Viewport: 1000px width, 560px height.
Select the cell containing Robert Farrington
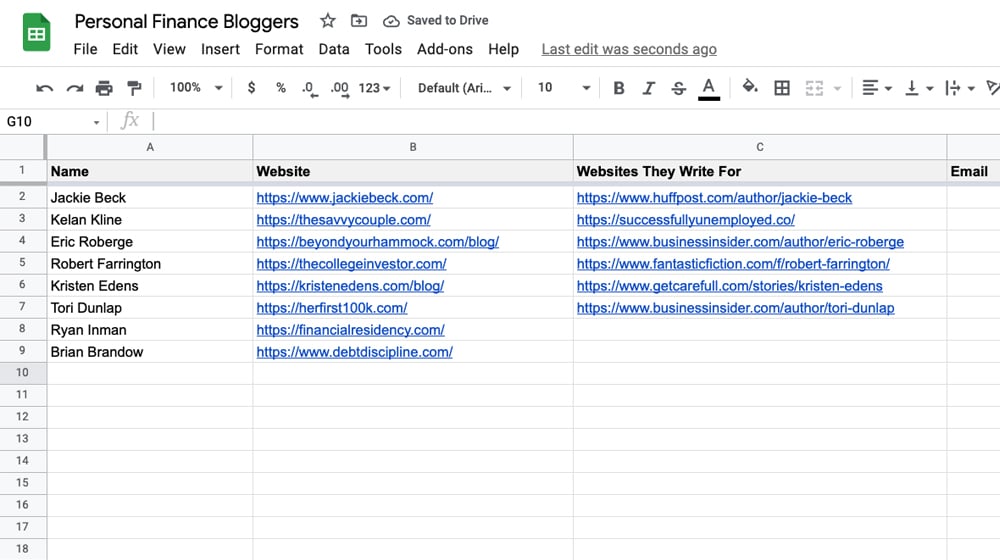(150, 264)
